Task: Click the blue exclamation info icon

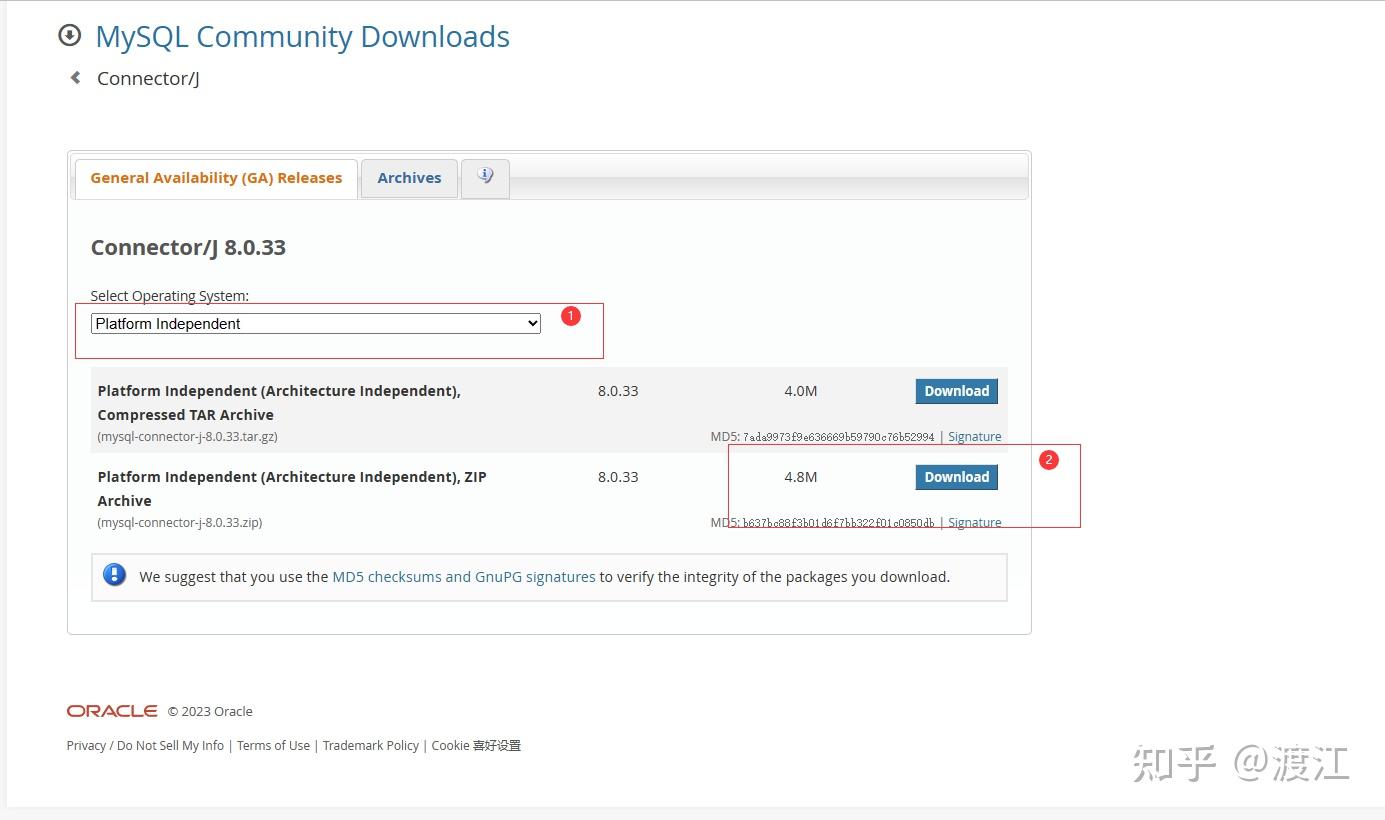Action: pyautogui.click(x=115, y=575)
